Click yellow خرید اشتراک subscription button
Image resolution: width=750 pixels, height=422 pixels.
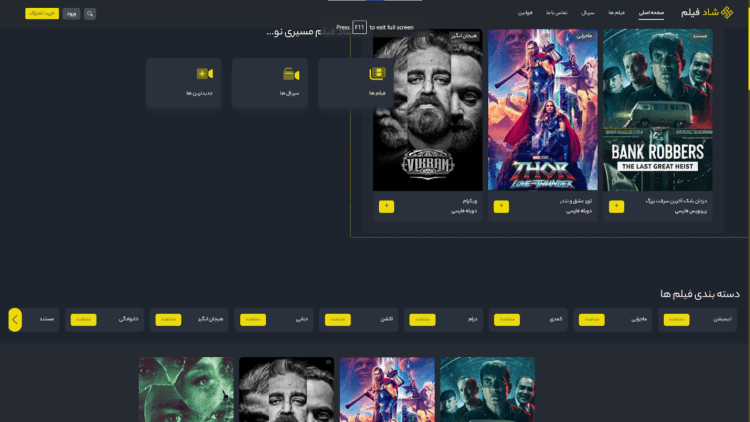pyautogui.click(x=42, y=13)
